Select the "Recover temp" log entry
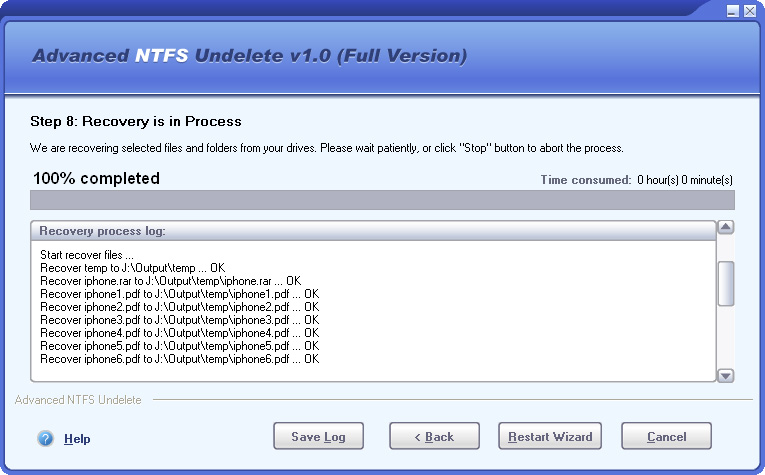Viewport: 765px width, 475px height. pyautogui.click(x=132, y=268)
